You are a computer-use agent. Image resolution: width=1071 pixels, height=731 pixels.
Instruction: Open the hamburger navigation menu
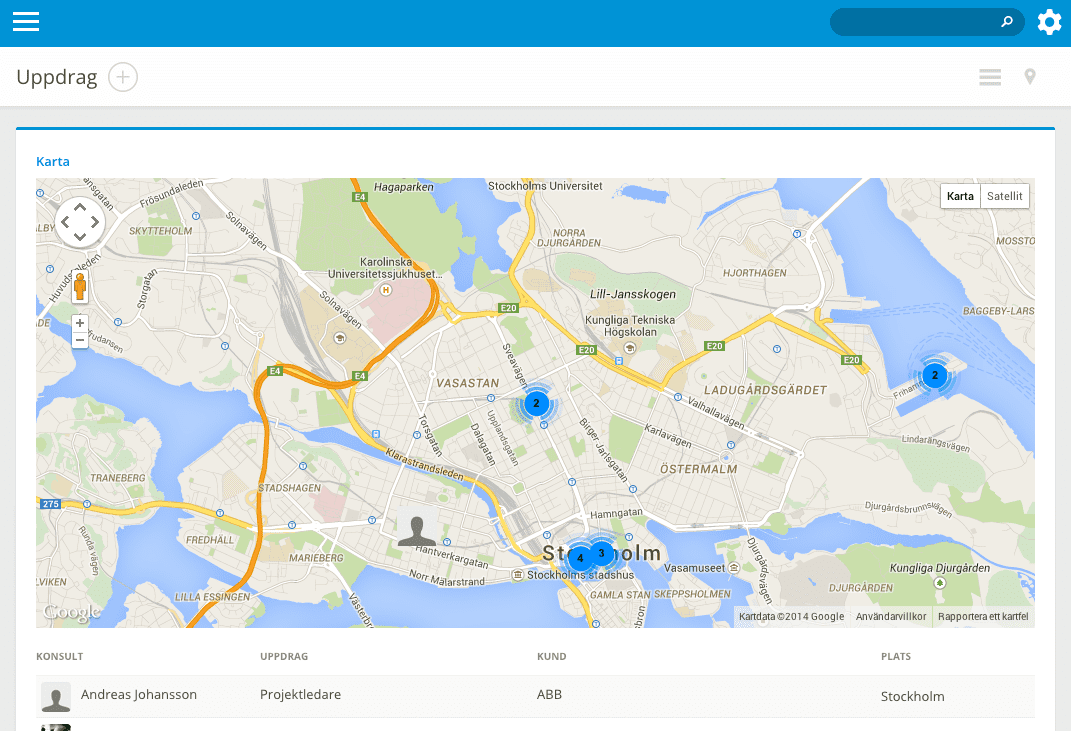tap(26, 22)
